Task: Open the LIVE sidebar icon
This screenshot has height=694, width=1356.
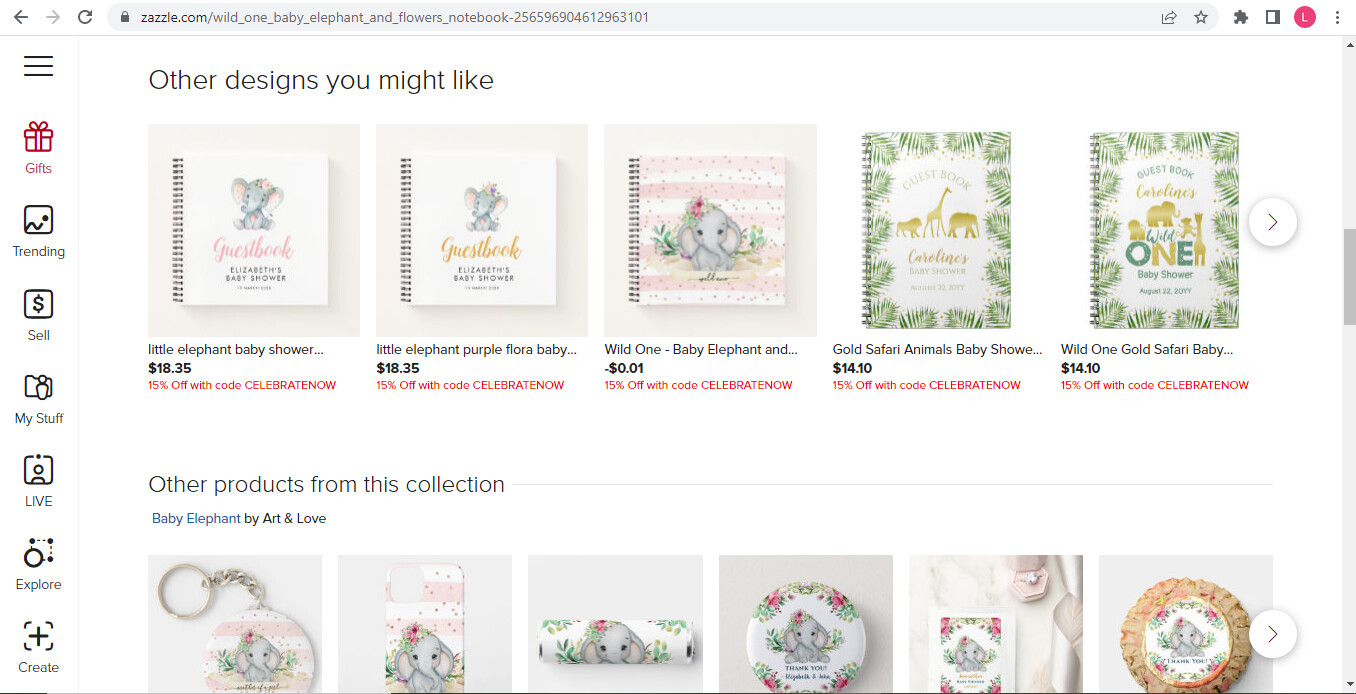Action: coord(39,481)
